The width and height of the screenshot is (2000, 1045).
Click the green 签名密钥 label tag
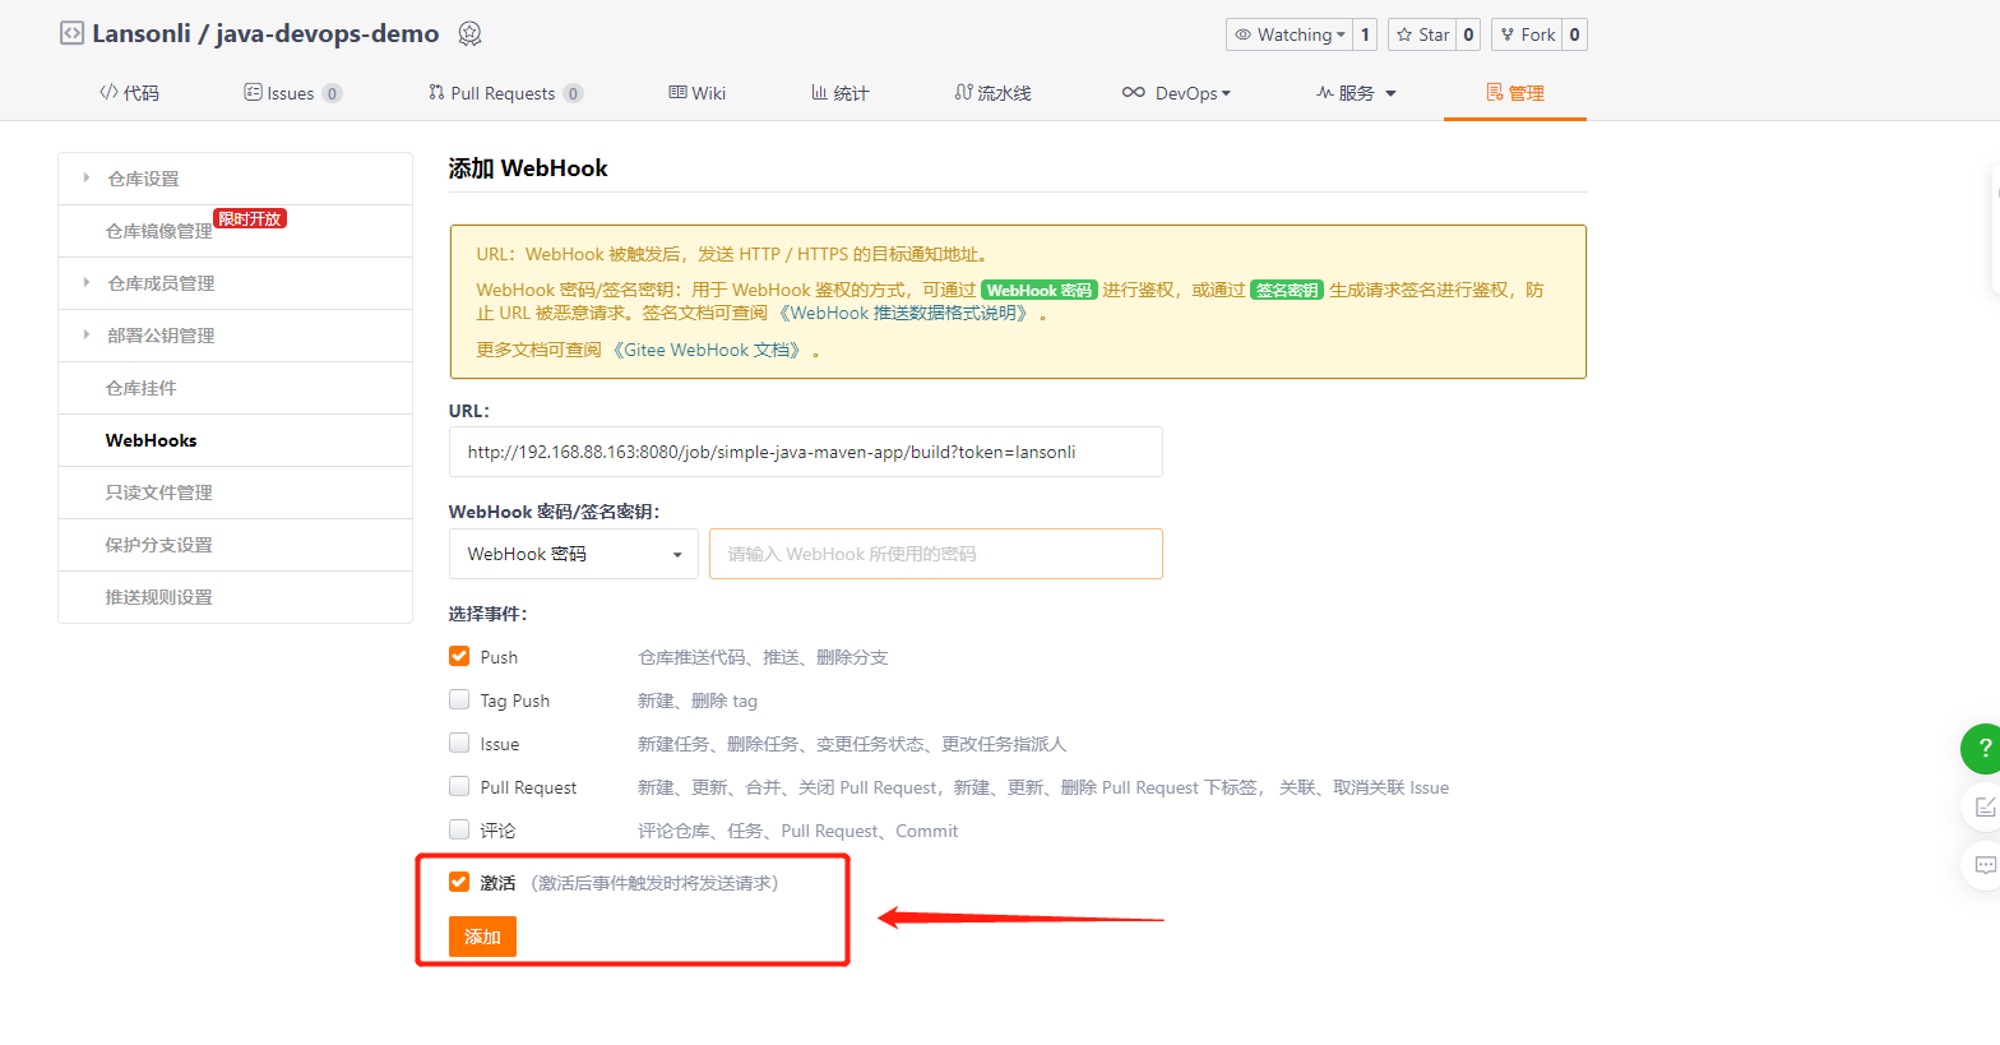pos(1286,290)
